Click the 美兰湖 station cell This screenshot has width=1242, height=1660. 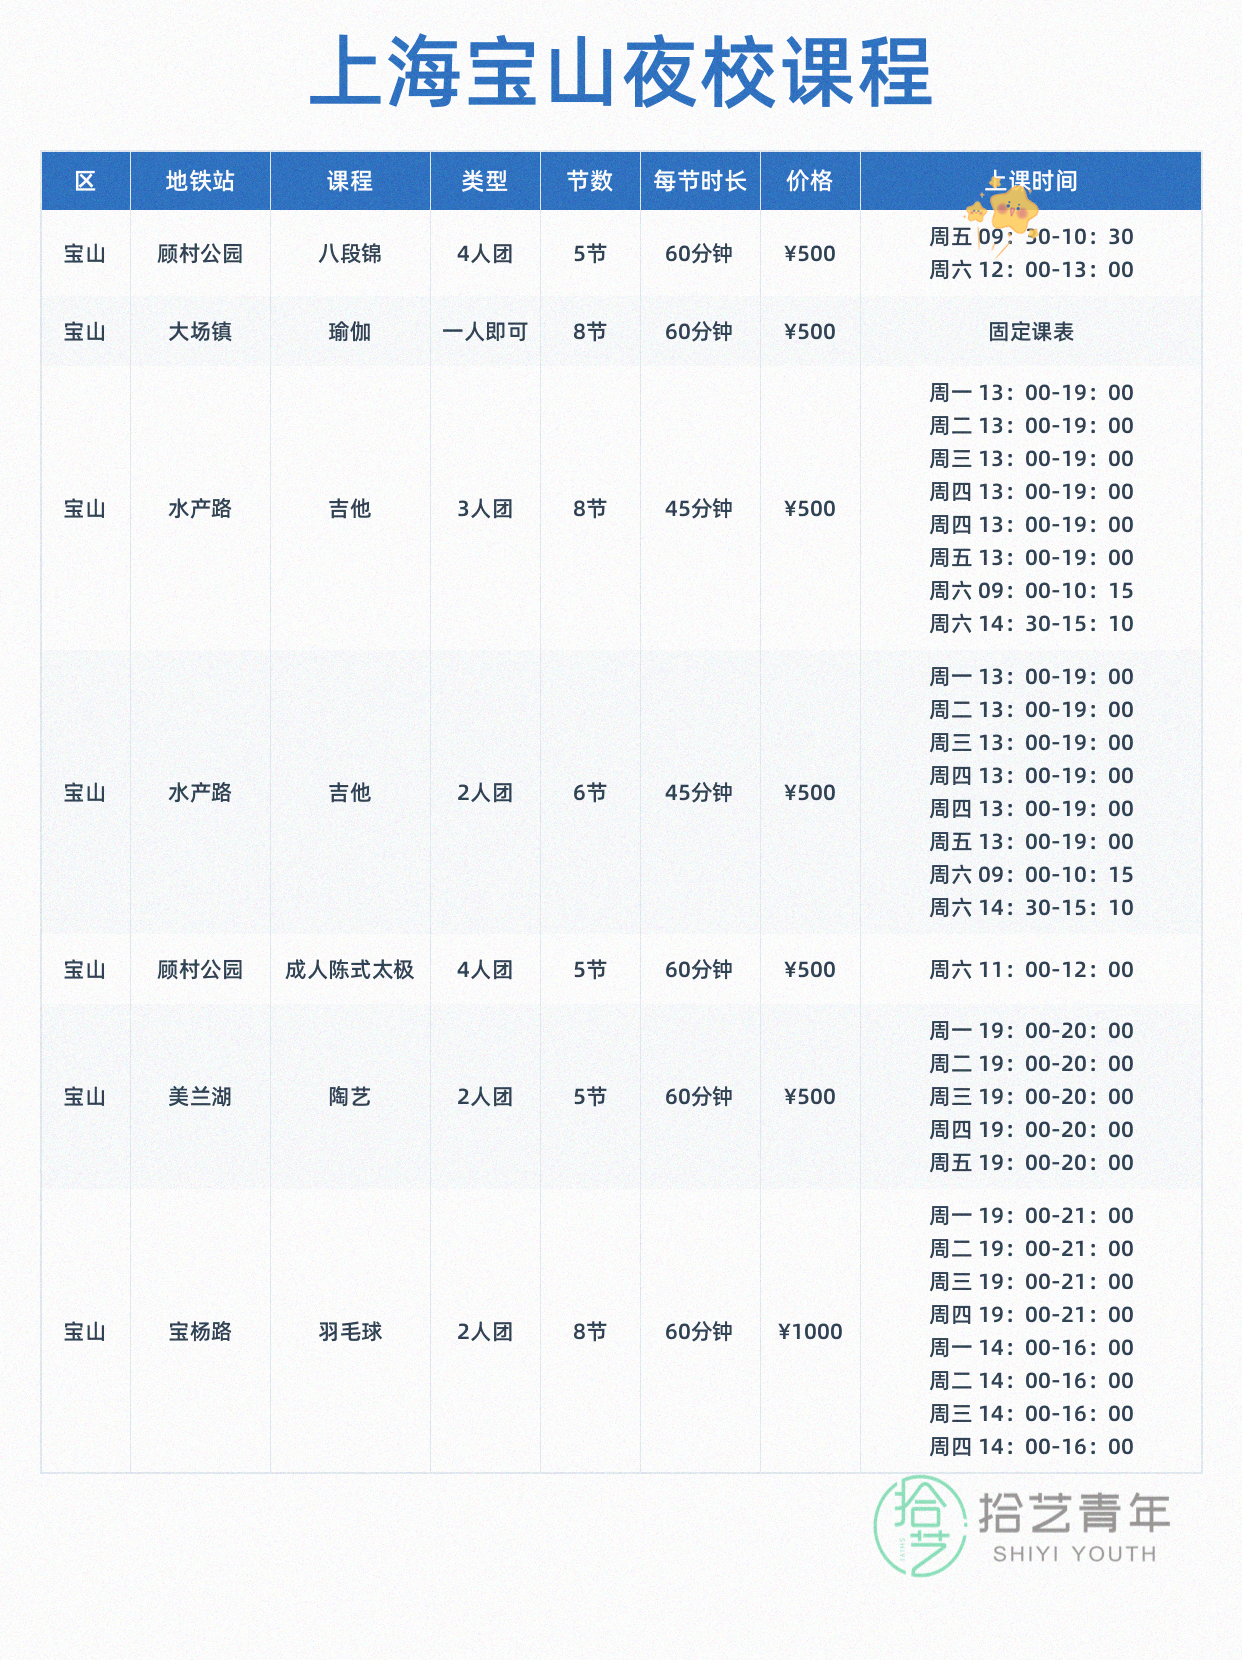[x=200, y=1097]
